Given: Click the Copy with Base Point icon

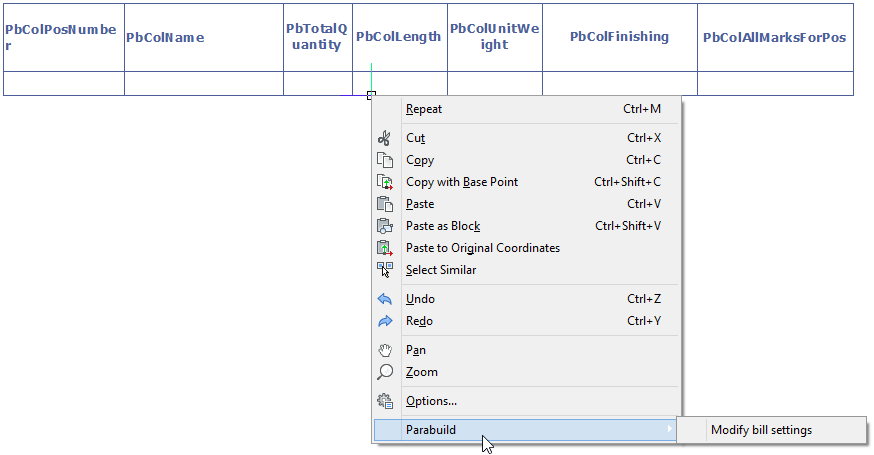Looking at the screenshot, I should click(x=385, y=182).
